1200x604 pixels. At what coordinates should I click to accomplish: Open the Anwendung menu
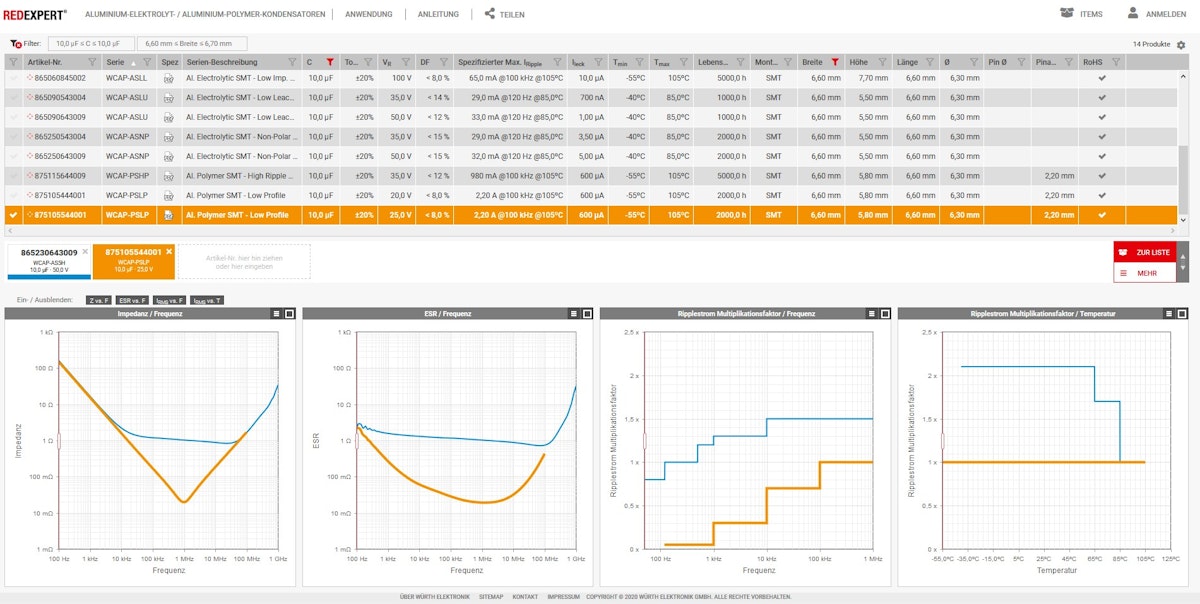click(368, 14)
